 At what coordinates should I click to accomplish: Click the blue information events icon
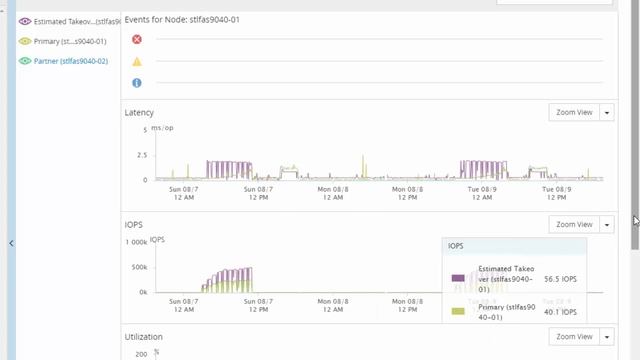[x=137, y=83]
